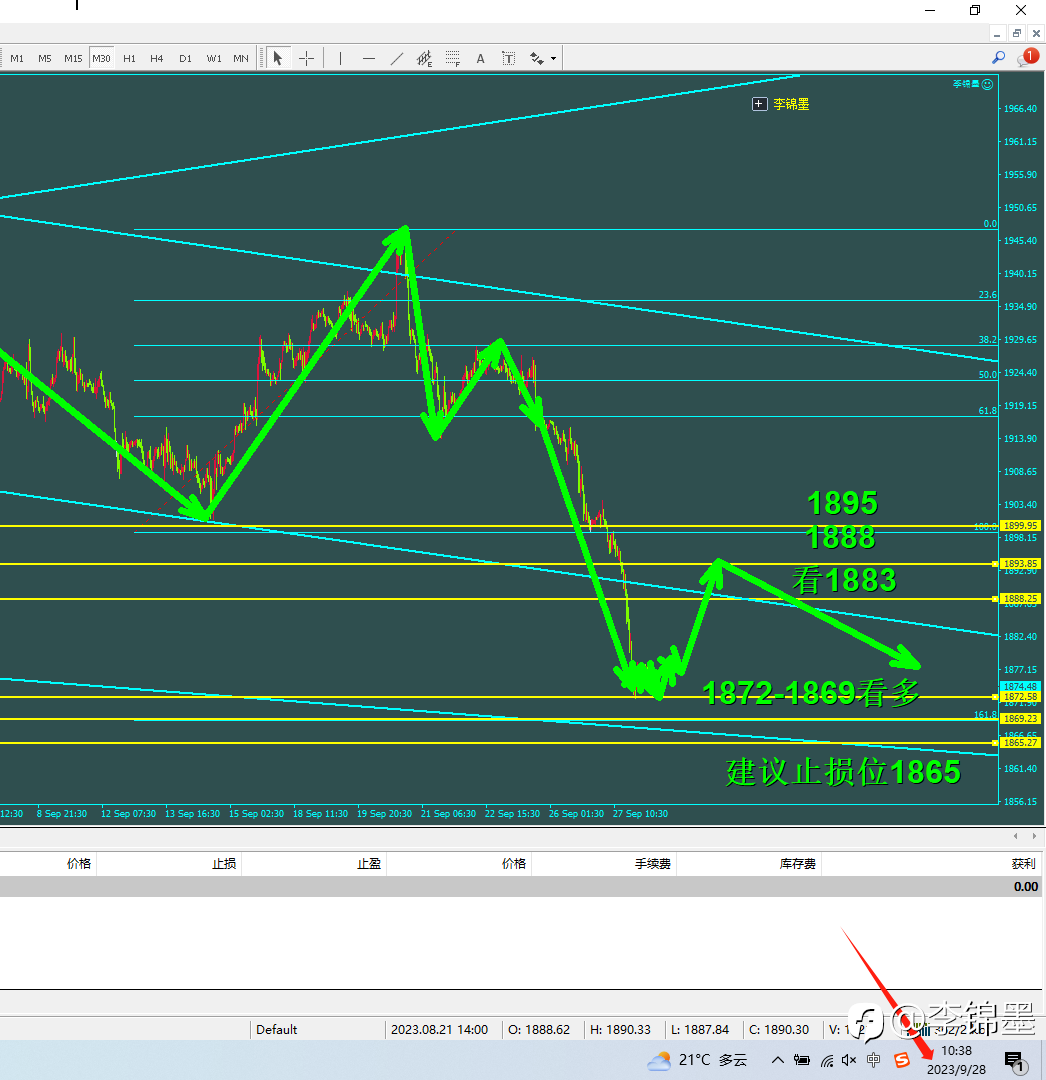Open the arrows objects tool

tap(537, 59)
